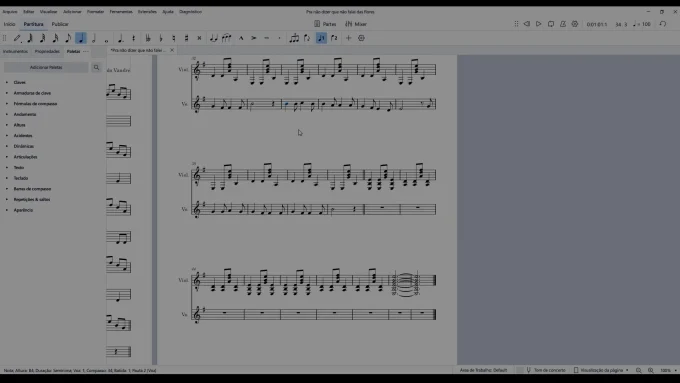Click the undo arrow
The height and width of the screenshot is (383, 680).
(663, 24)
